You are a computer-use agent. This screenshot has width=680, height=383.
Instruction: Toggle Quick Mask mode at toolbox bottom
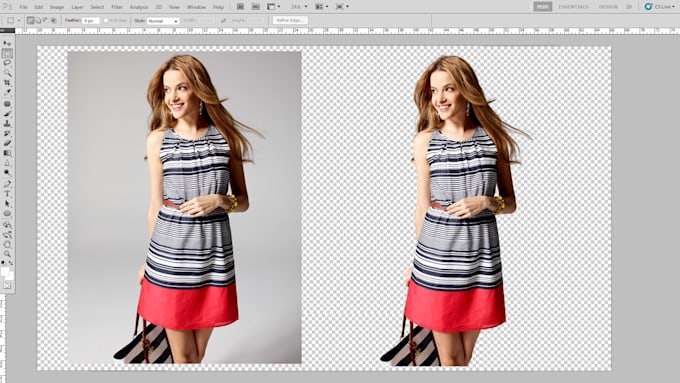point(7,285)
